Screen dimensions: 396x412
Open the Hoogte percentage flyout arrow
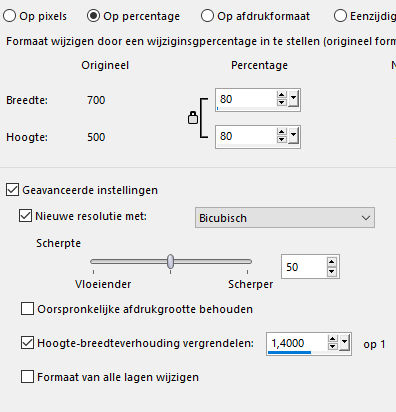[293, 136]
